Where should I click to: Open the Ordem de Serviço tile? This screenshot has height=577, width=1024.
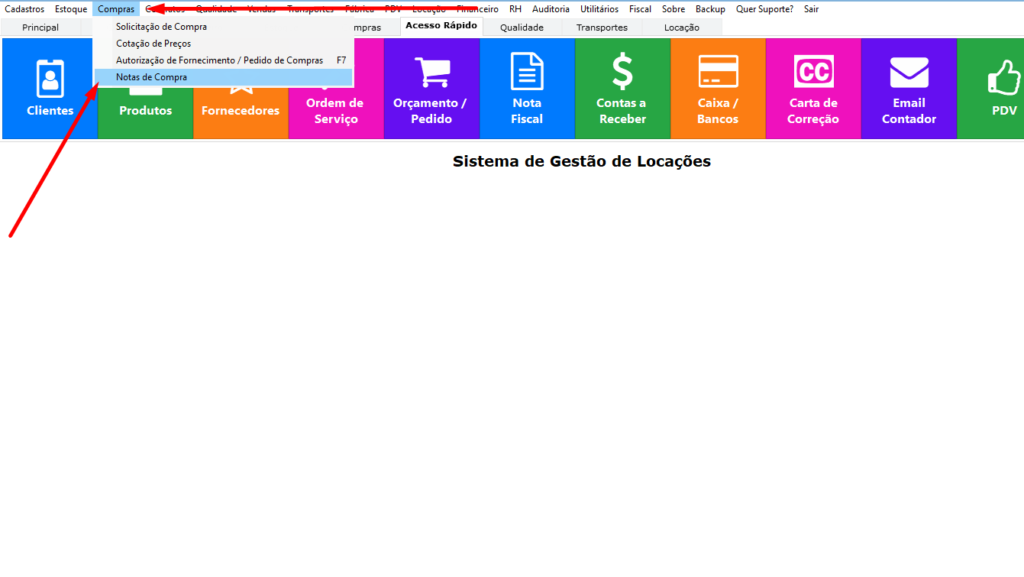pyautogui.click(x=335, y=110)
